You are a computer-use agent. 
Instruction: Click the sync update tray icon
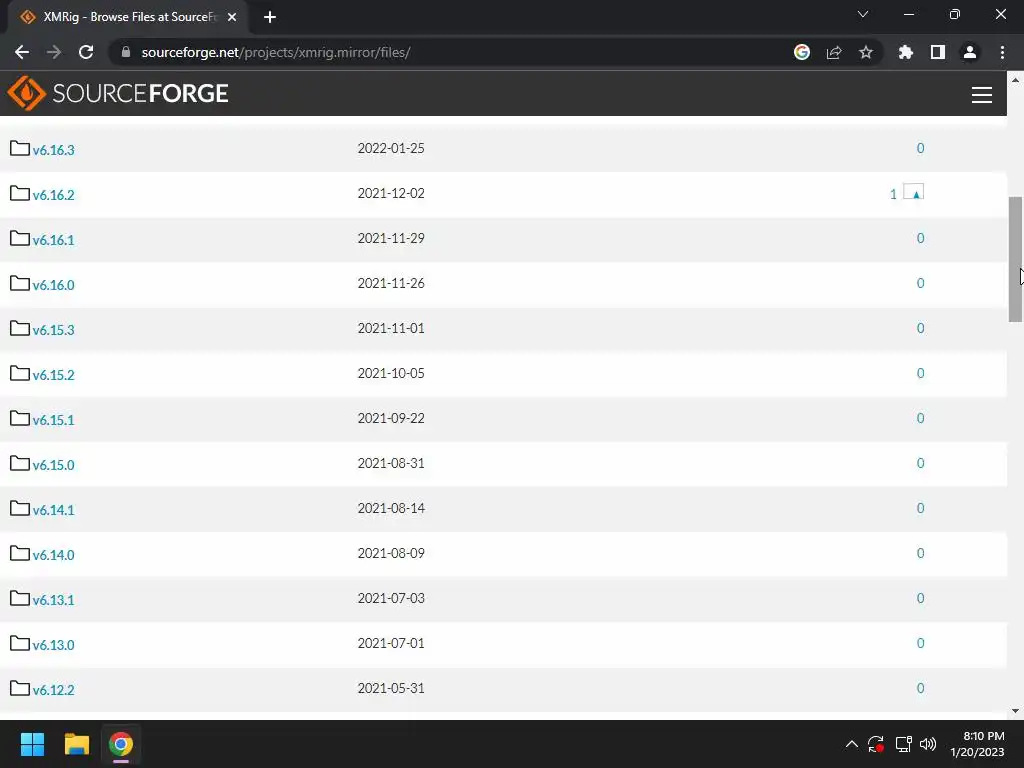(x=876, y=744)
